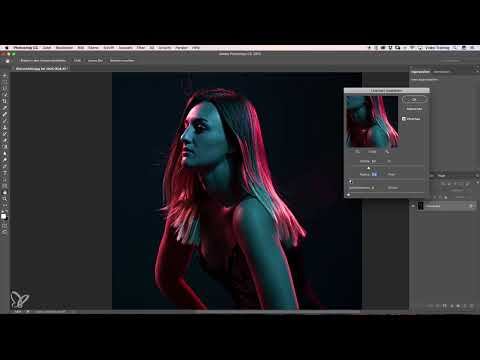
Task: Select the Rectangular Marquee tool
Action: tap(5, 82)
